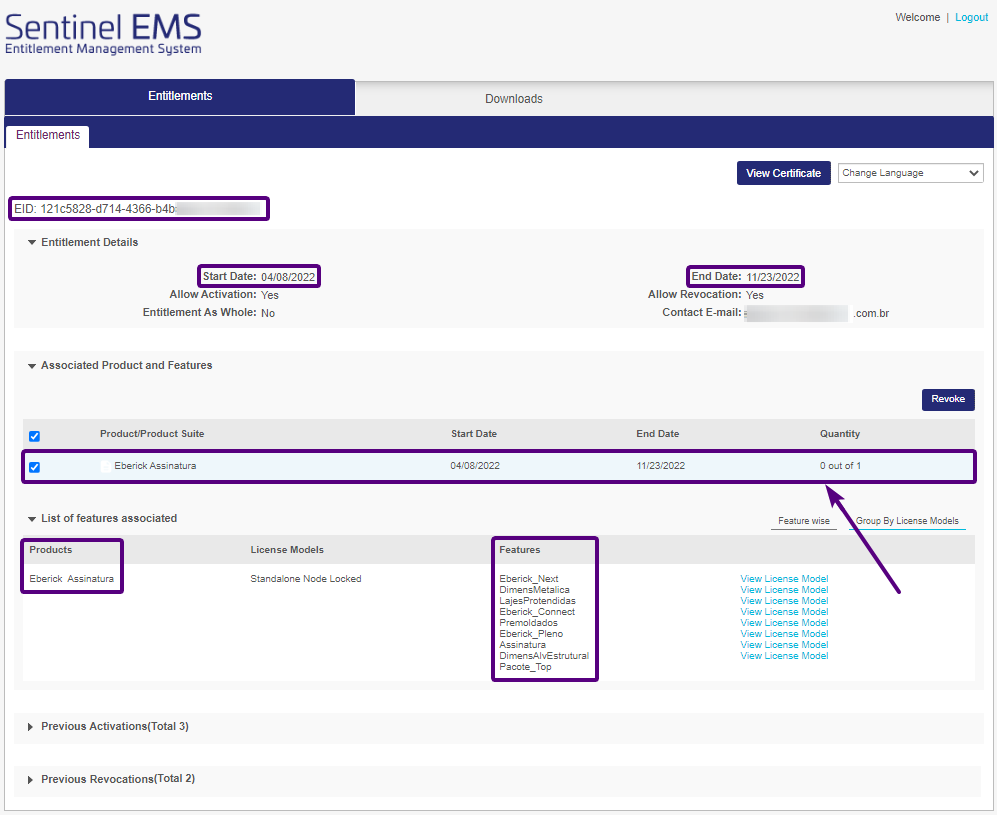
Task: Click Start Date value 04/08/2022 in details
Action: point(288,277)
